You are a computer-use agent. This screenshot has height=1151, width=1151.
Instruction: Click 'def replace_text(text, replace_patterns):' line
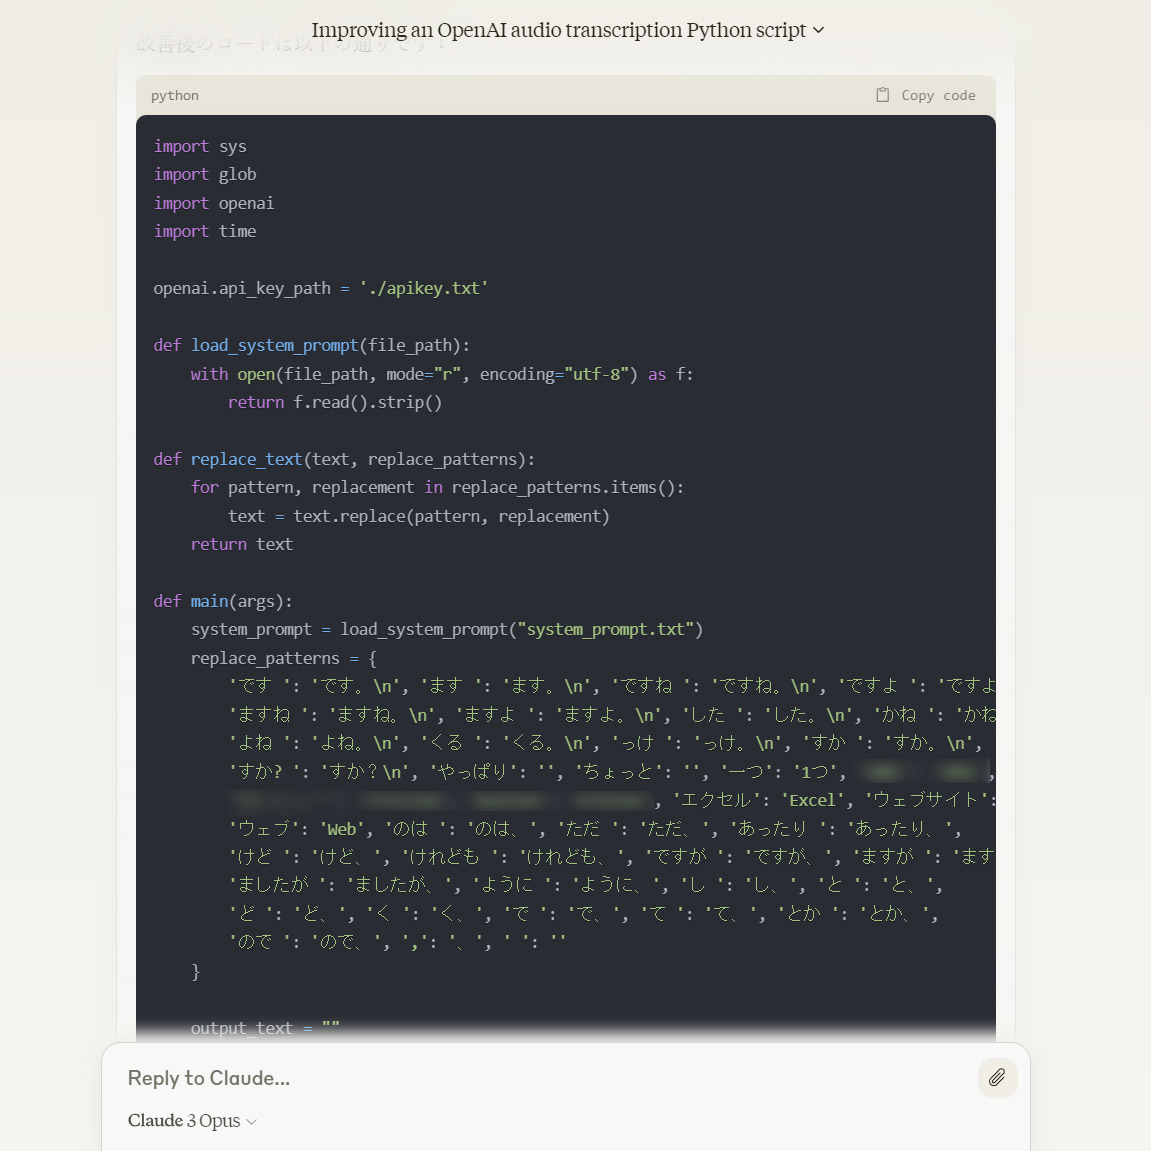pos(344,460)
